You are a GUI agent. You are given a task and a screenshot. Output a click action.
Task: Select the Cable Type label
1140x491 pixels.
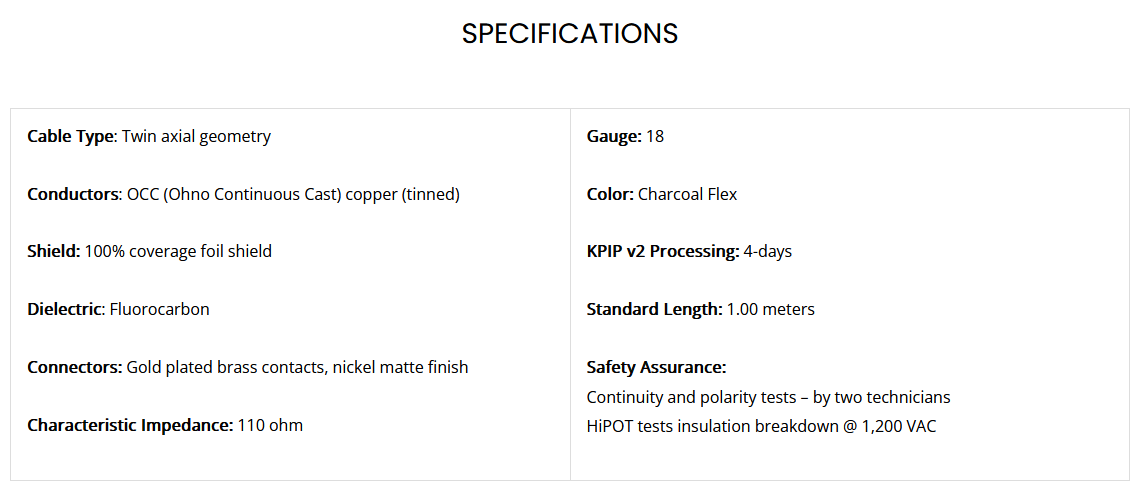click(71, 136)
